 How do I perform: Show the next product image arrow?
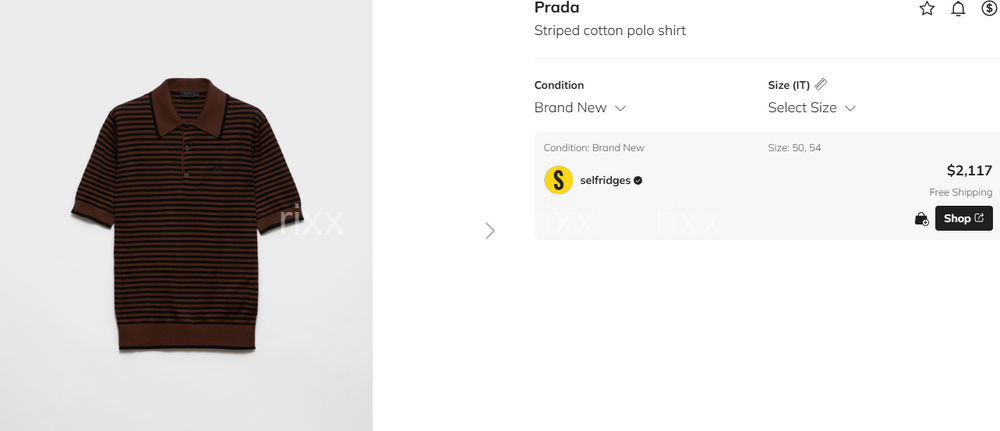490,231
